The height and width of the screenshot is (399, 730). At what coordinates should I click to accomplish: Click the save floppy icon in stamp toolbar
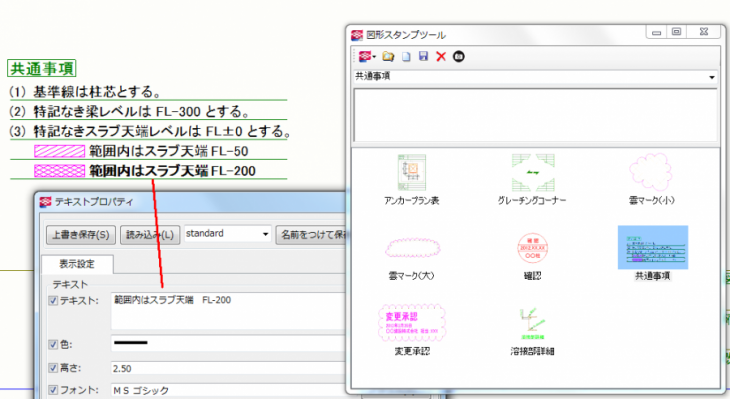(423, 56)
